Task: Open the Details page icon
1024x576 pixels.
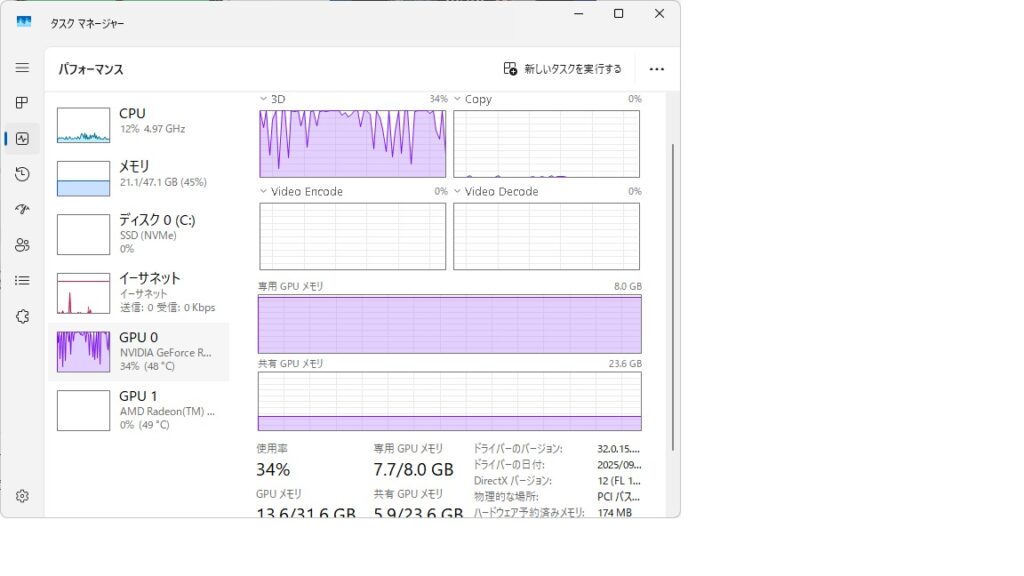Action: click(22, 281)
